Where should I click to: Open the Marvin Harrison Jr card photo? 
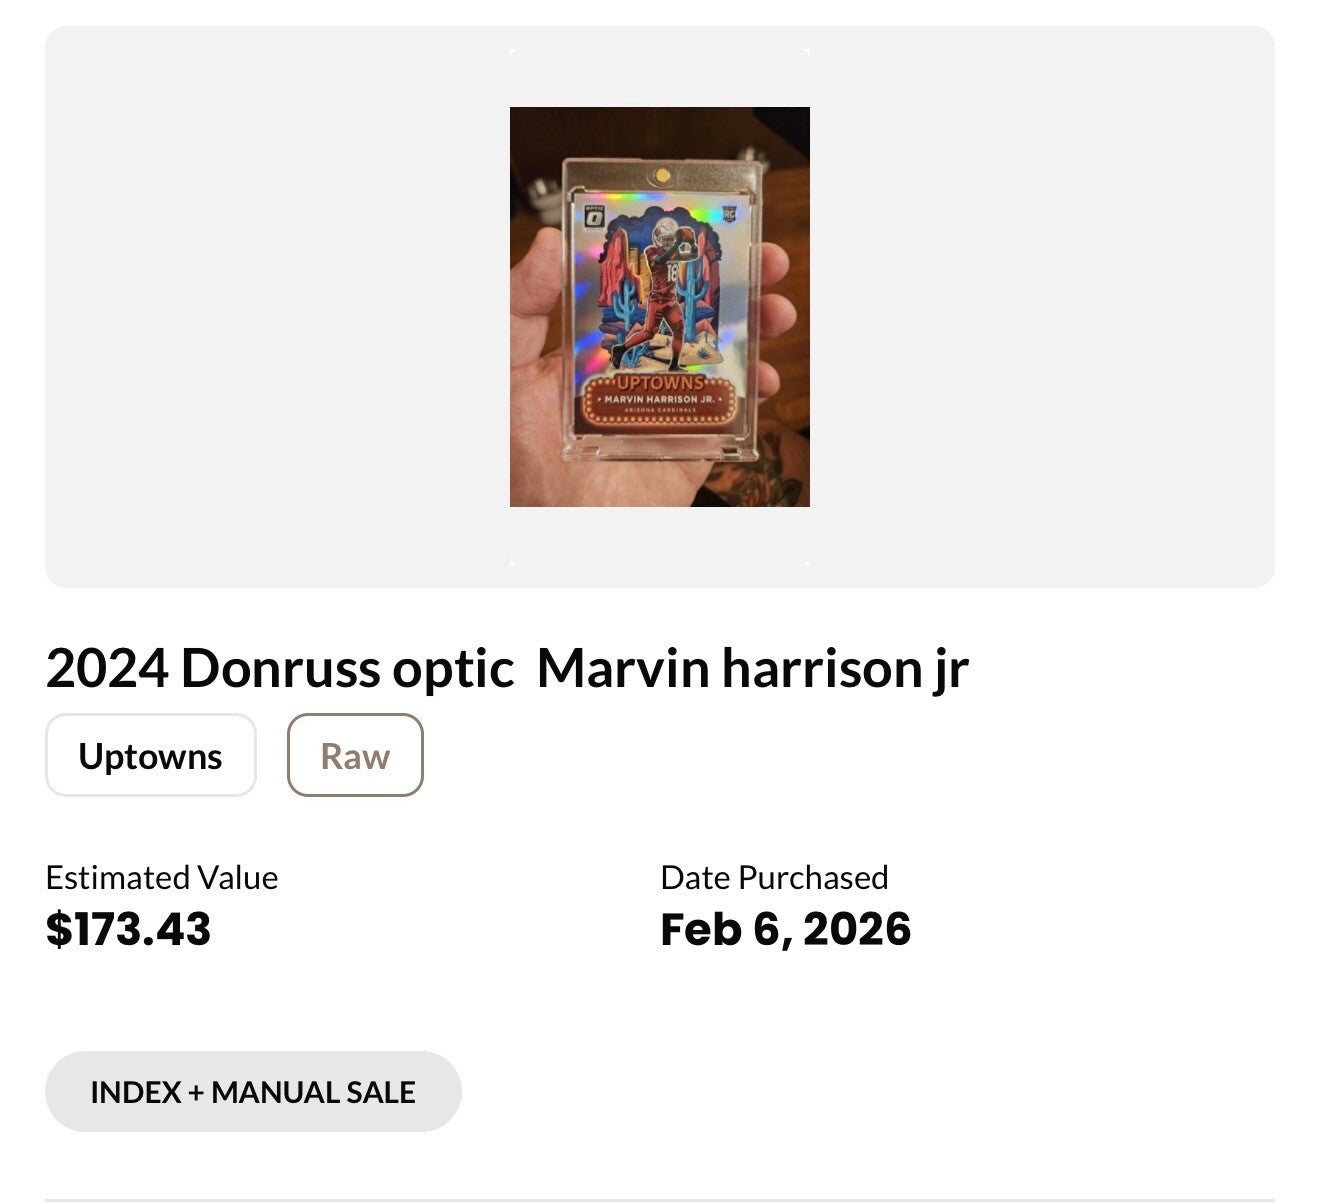(x=659, y=306)
